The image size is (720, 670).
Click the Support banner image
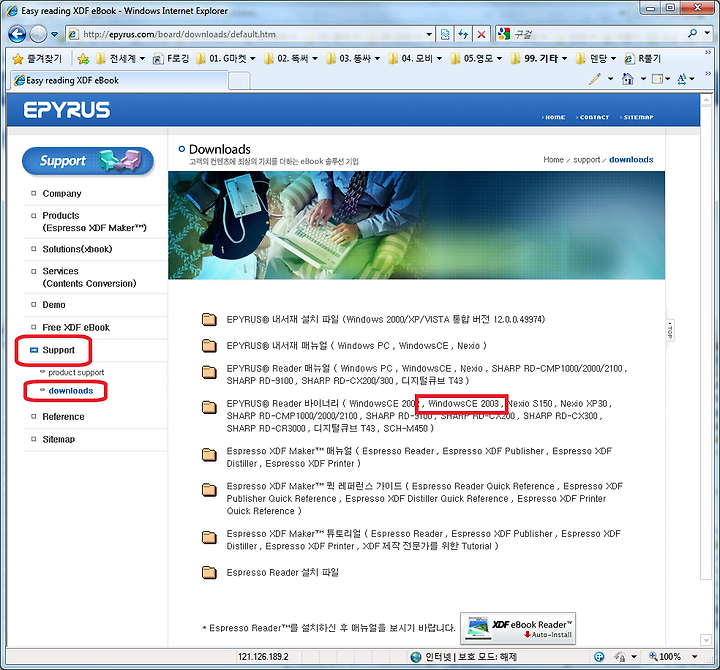click(88, 161)
